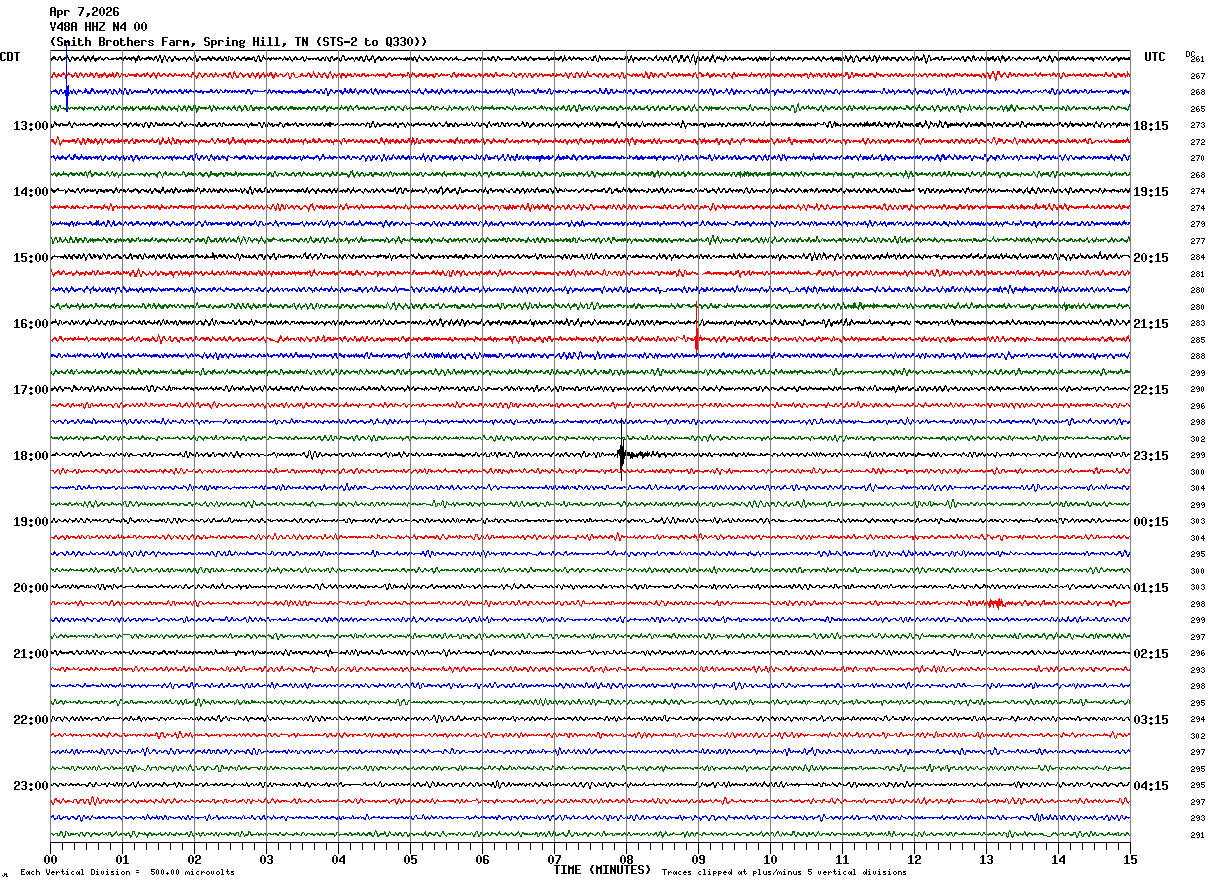This screenshot has width=1210, height=886.
Task: Click the 22:00 CDT time label
Action: (x=31, y=720)
